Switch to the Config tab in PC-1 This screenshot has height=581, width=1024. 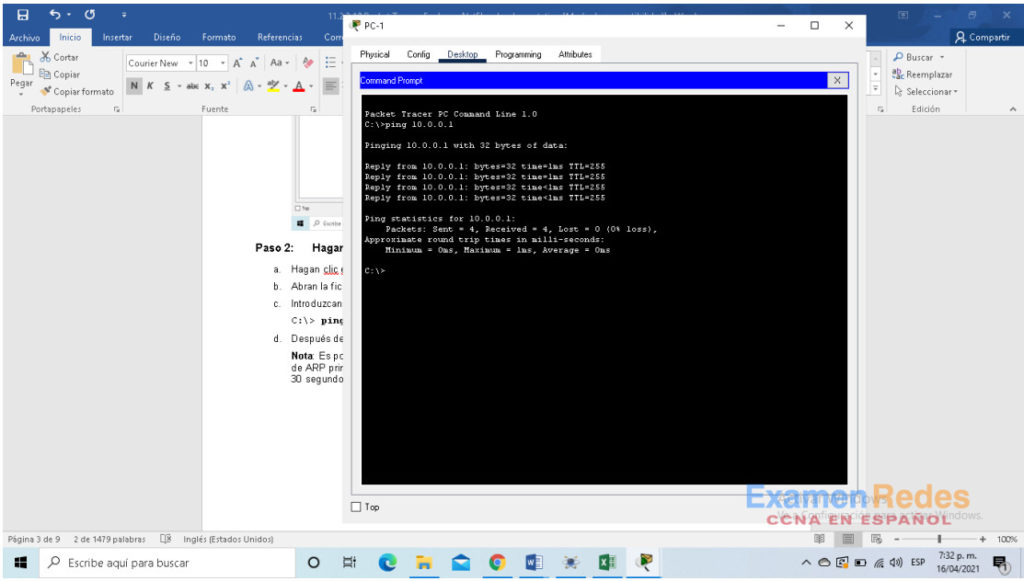418,54
